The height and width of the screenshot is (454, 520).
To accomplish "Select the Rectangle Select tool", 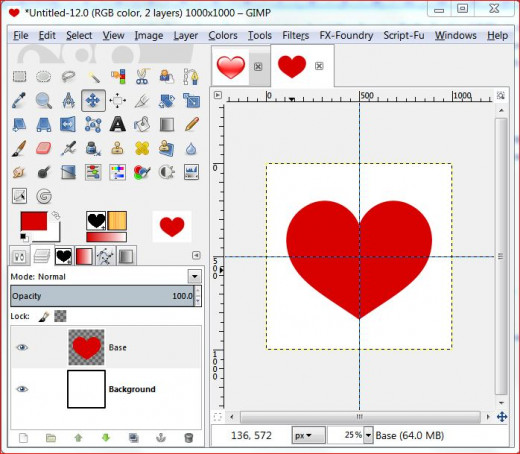I will (x=19, y=76).
